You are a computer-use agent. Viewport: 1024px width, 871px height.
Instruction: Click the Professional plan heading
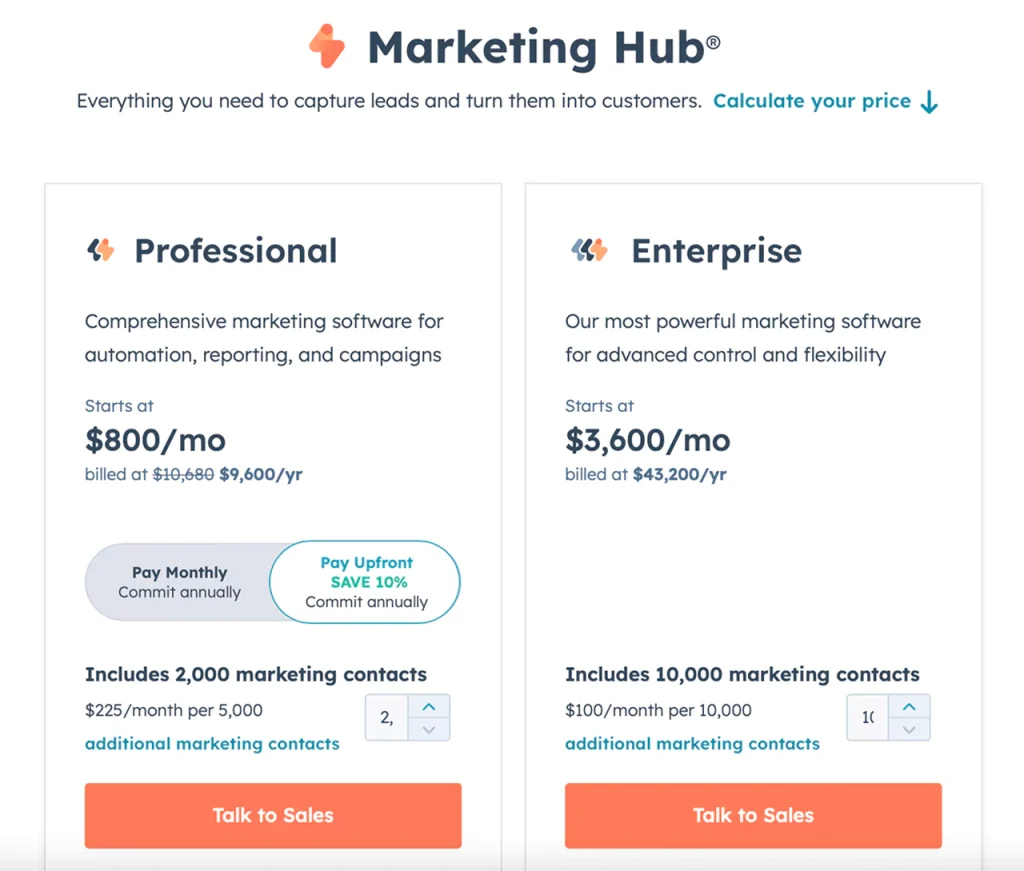[236, 251]
